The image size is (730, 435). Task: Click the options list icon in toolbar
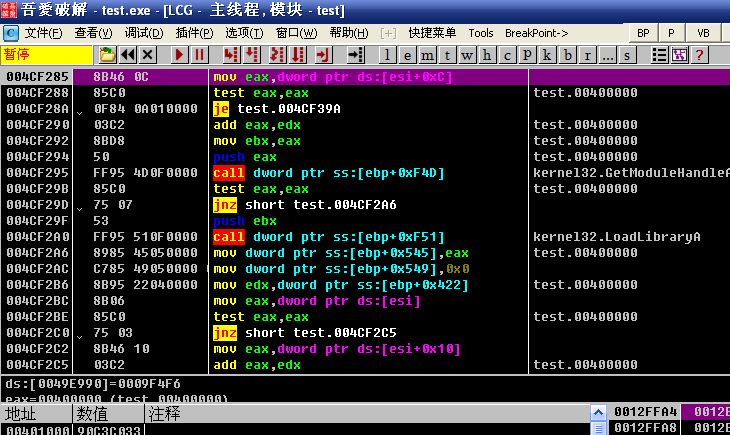click(659, 55)
